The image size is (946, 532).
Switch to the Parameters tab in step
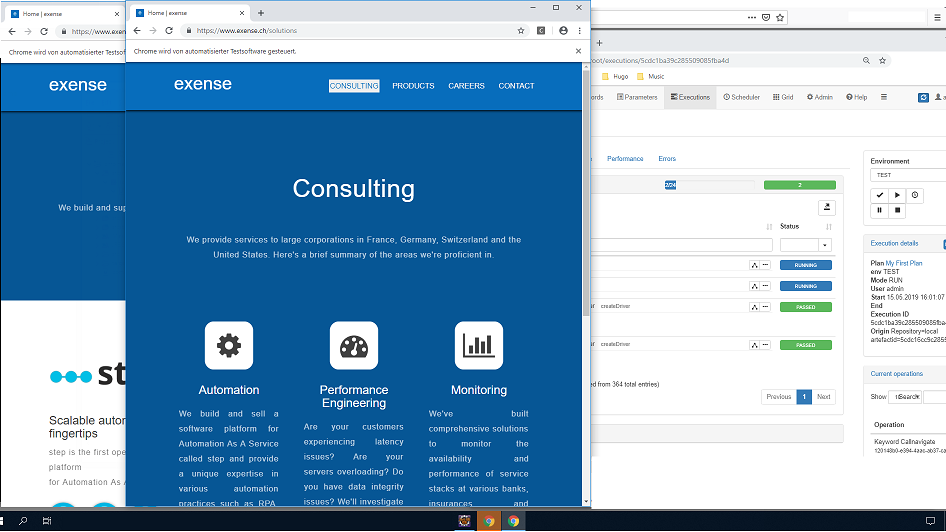click(637, 97)
